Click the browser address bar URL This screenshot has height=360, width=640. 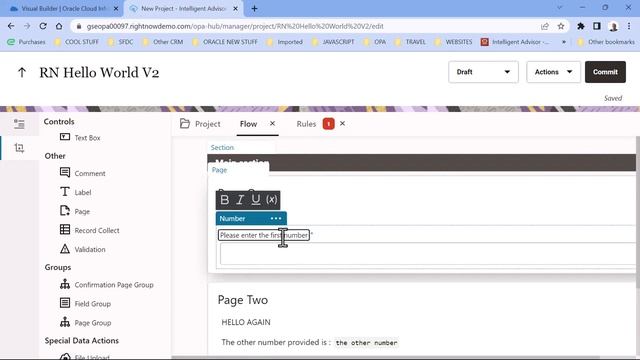click(x=235, y=26)
